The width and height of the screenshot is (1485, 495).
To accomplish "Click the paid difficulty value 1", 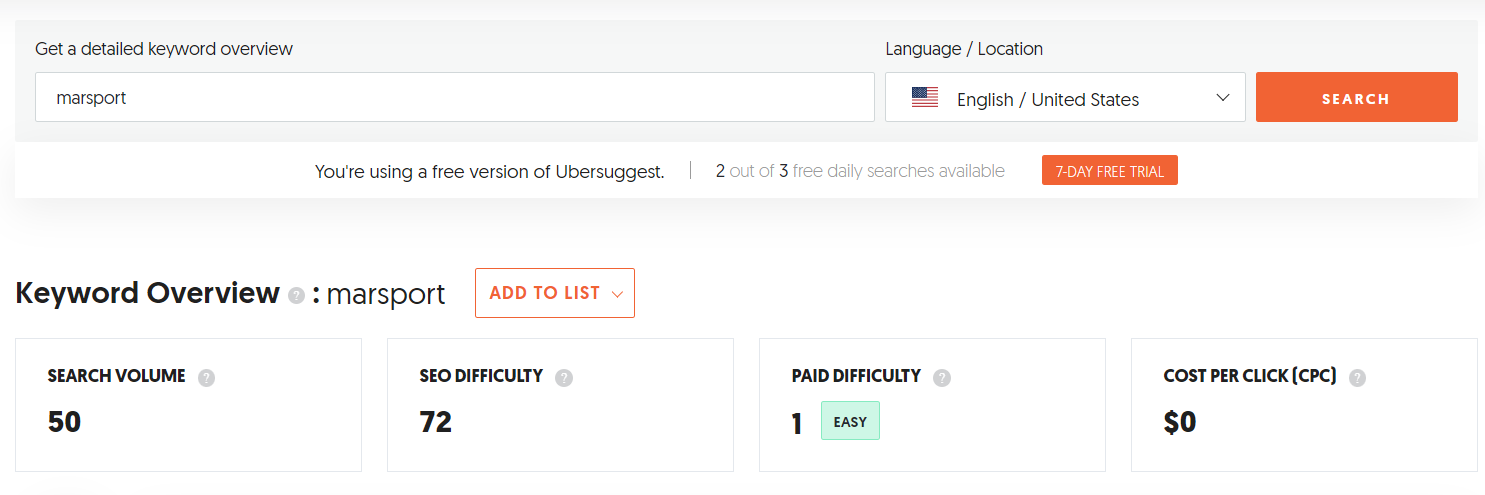I will (797, 425).
